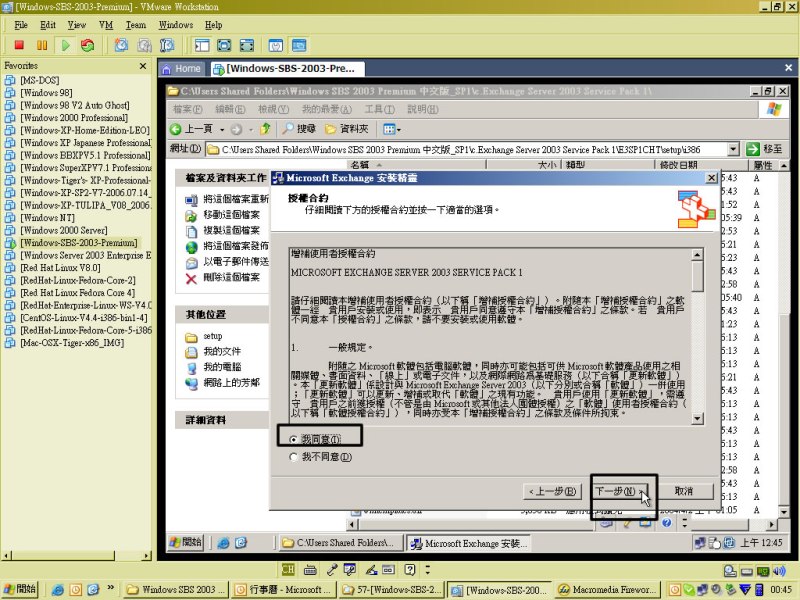
Task: Click the help question mark icon in VMware status bar
Action: pyautogui.click(x=410, y=569)
